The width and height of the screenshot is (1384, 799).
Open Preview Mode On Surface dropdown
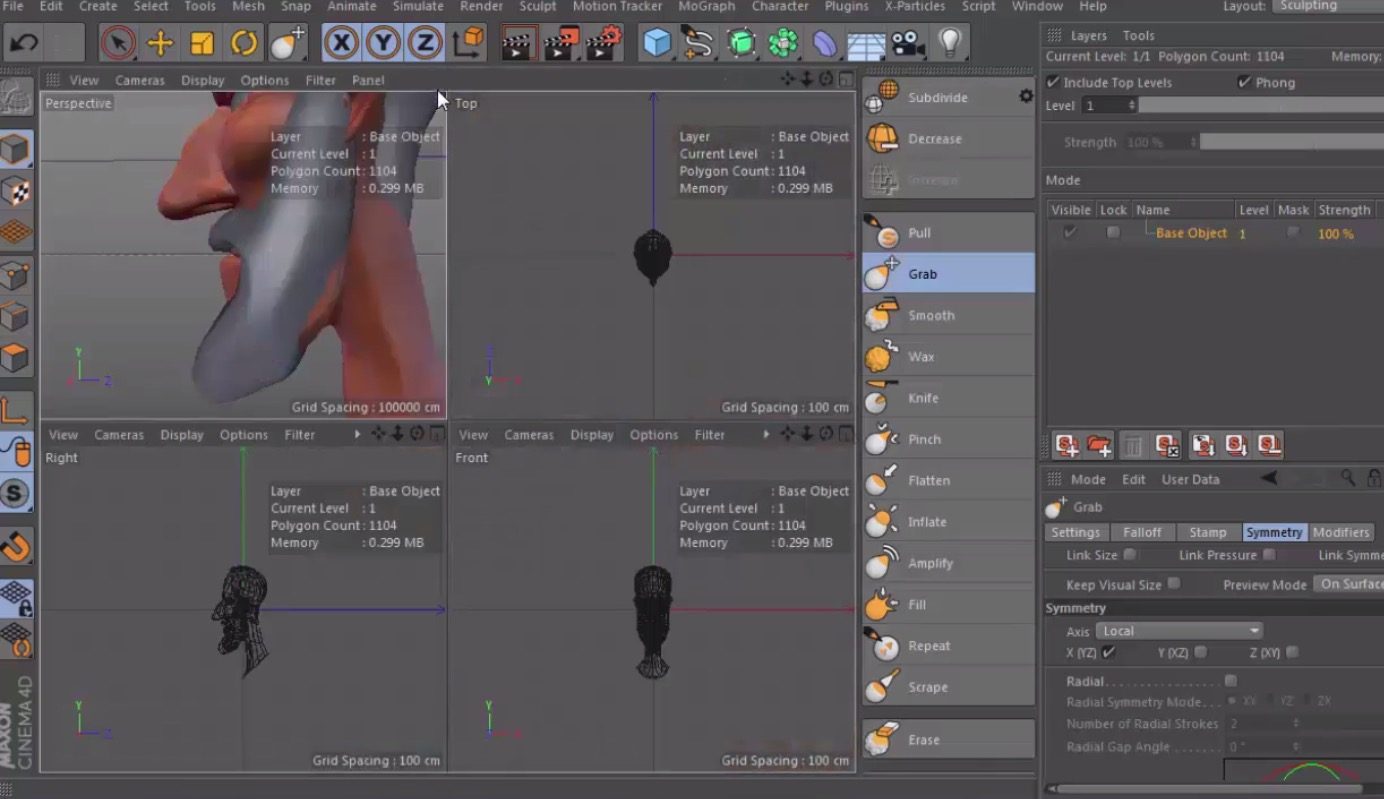pos(1348,584)
